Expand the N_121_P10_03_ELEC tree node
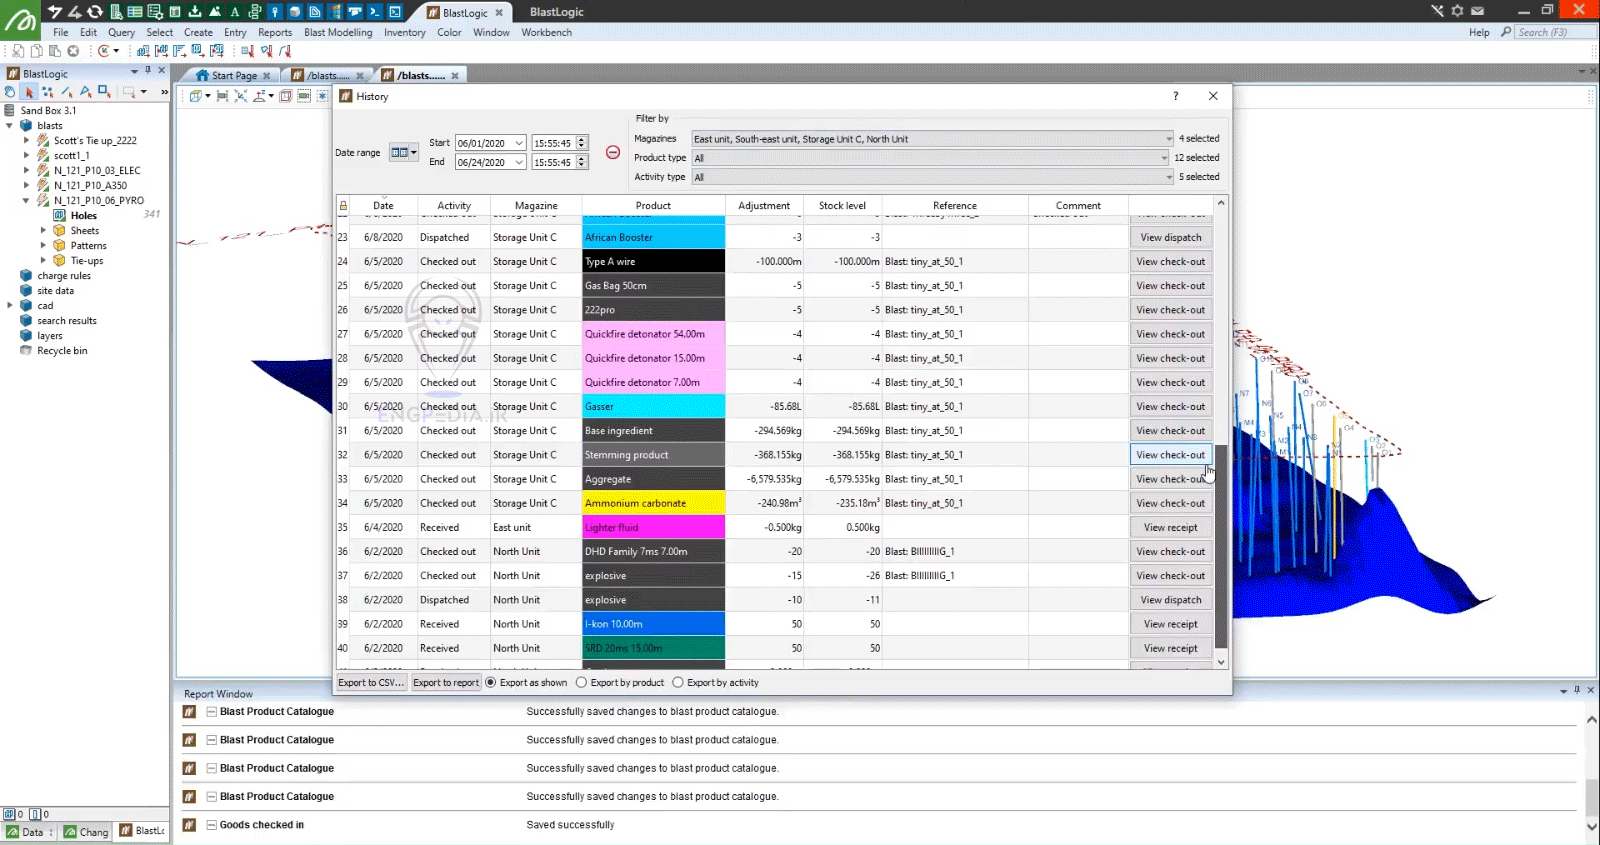1600x845 pixels. pyautogui.click(x=27, y=171)
